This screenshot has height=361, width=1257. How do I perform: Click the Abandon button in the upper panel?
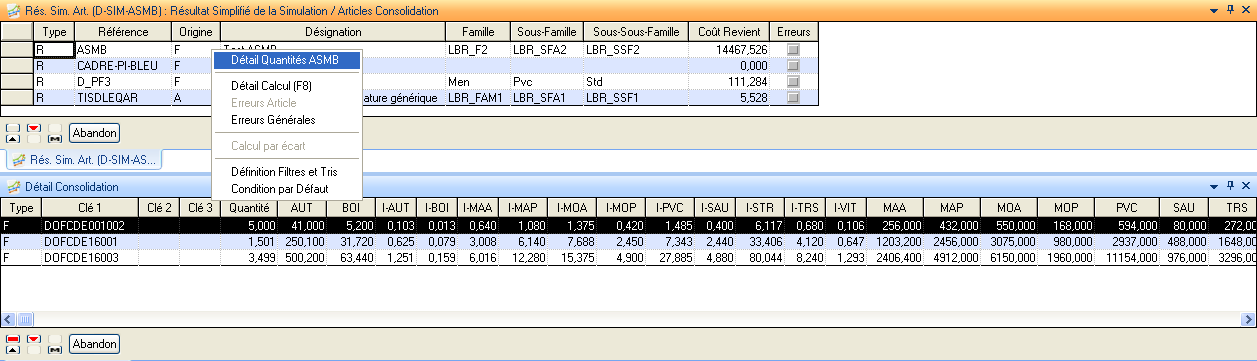[x=95, y=132]
